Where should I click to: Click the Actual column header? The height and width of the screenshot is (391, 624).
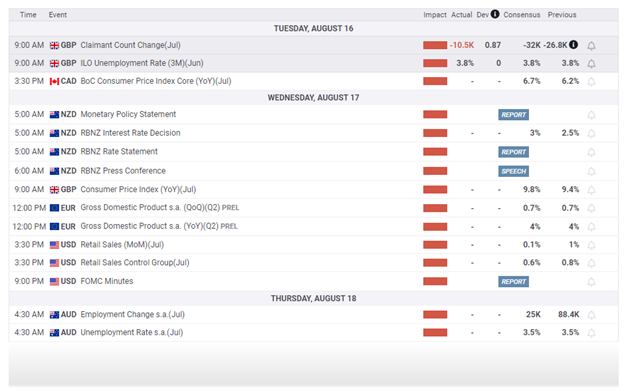[462, 15]
